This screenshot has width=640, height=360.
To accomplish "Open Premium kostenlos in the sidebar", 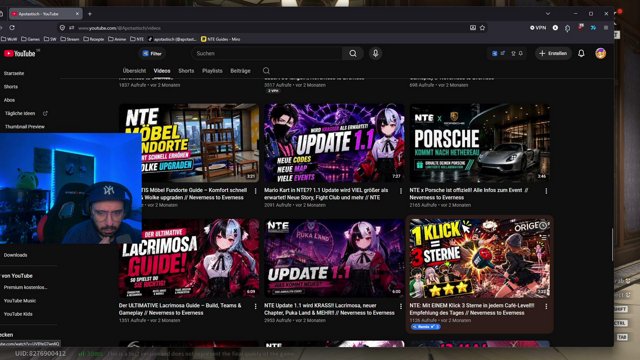I will (25, 287).
